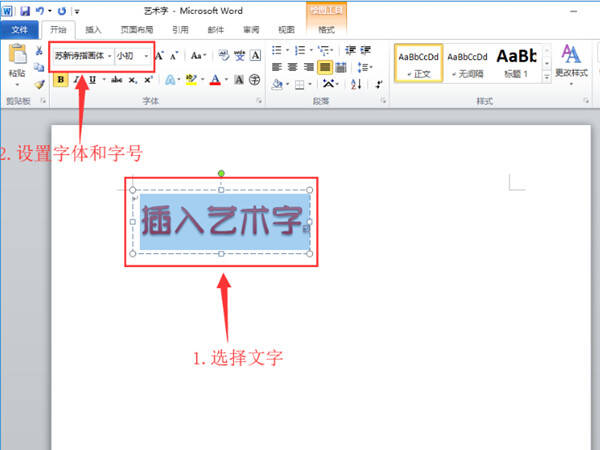Switch to the 邮件 tab
Screen dimensions: 600x450
coord(215,29)
